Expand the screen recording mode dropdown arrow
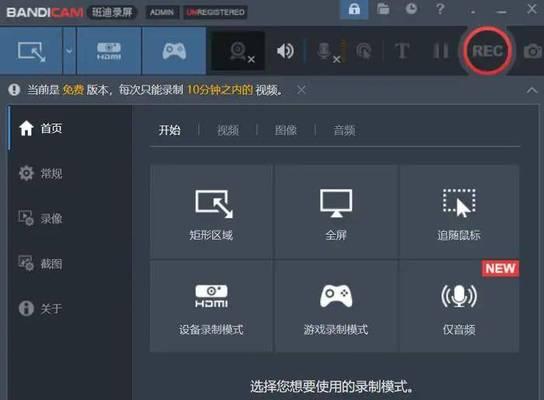This screenshot has height=400, width=544. [x=69, y=51]
